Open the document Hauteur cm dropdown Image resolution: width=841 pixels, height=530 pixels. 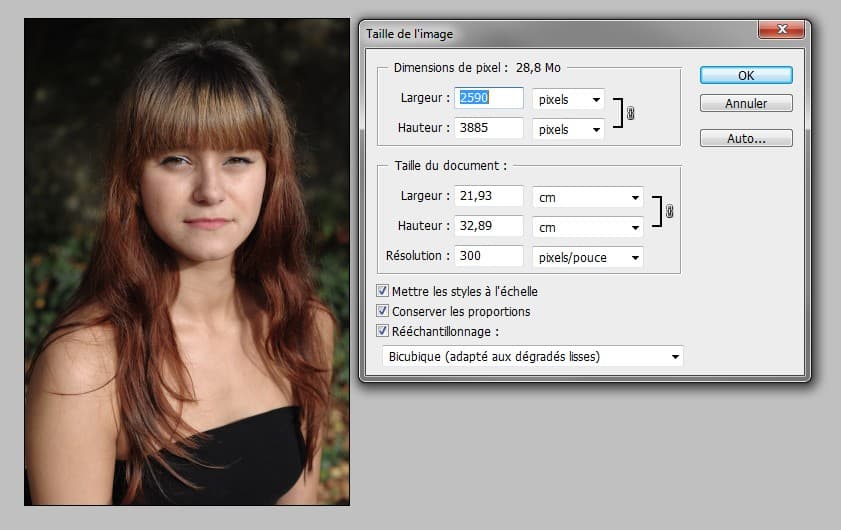[588, 227]
